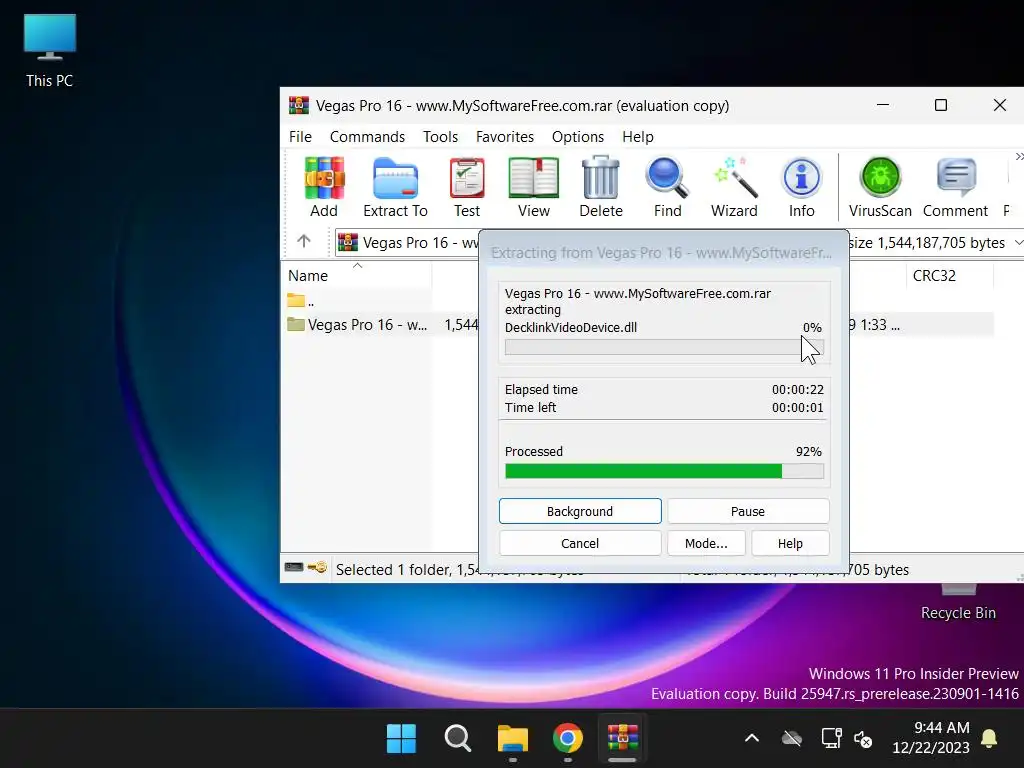Show hidden tray icons chevron
The width and height of the screenshot is (1024, 768).
(752, 739)
